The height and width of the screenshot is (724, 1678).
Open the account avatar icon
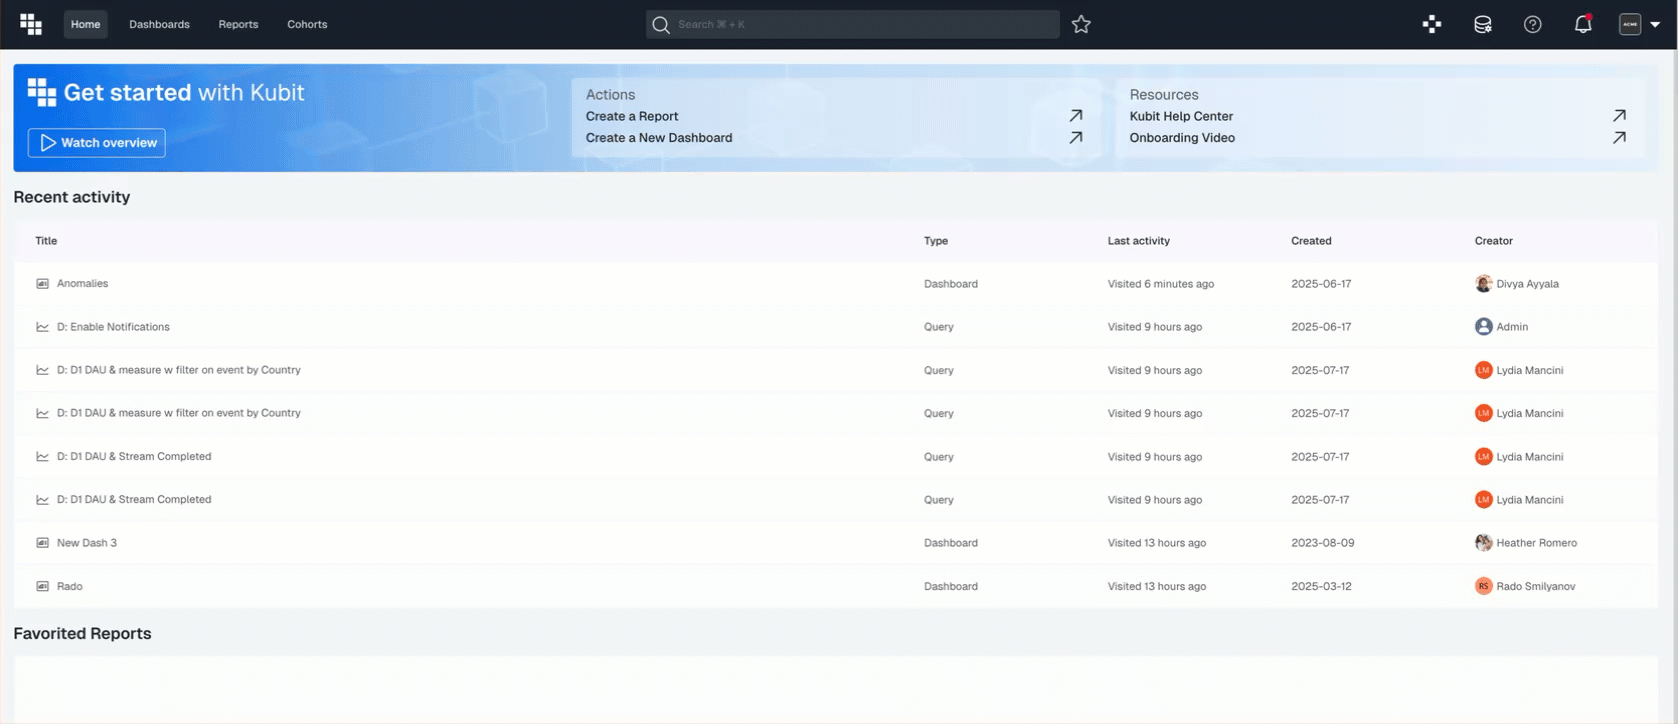pos(1630,24)
